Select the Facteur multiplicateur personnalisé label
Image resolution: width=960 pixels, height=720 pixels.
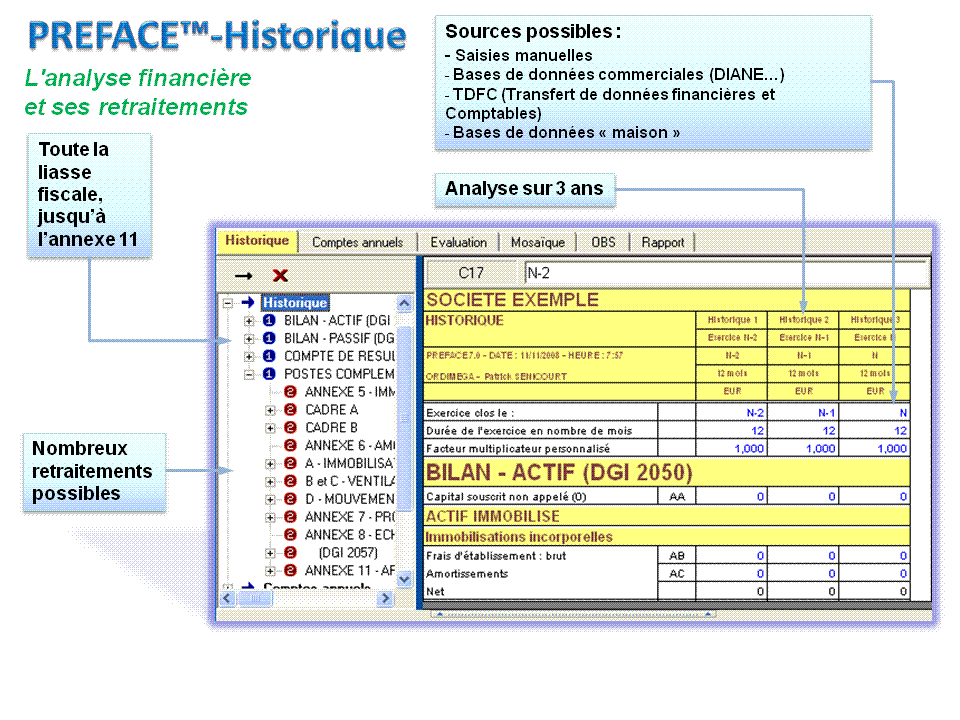518,449
